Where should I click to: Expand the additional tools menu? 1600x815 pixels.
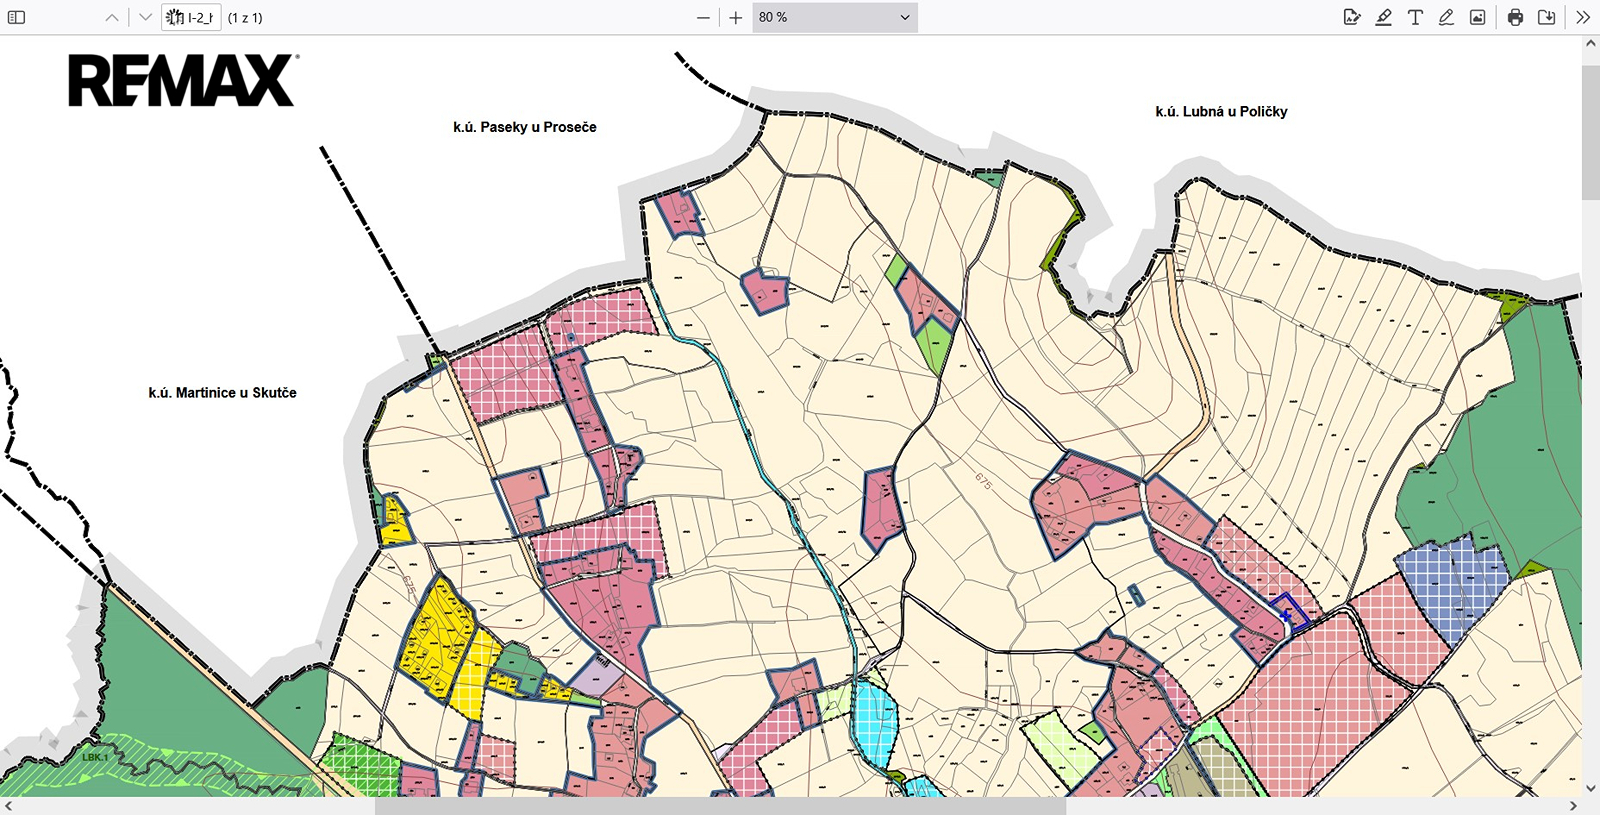pos(1582,17)
